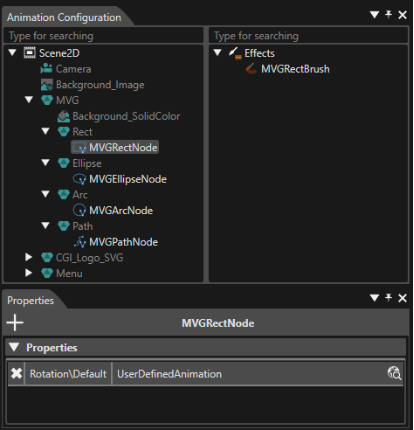The height and width of the screenshot is (430, 414).
Task: Pin the Animation Configuration panel
Action: 388,14
